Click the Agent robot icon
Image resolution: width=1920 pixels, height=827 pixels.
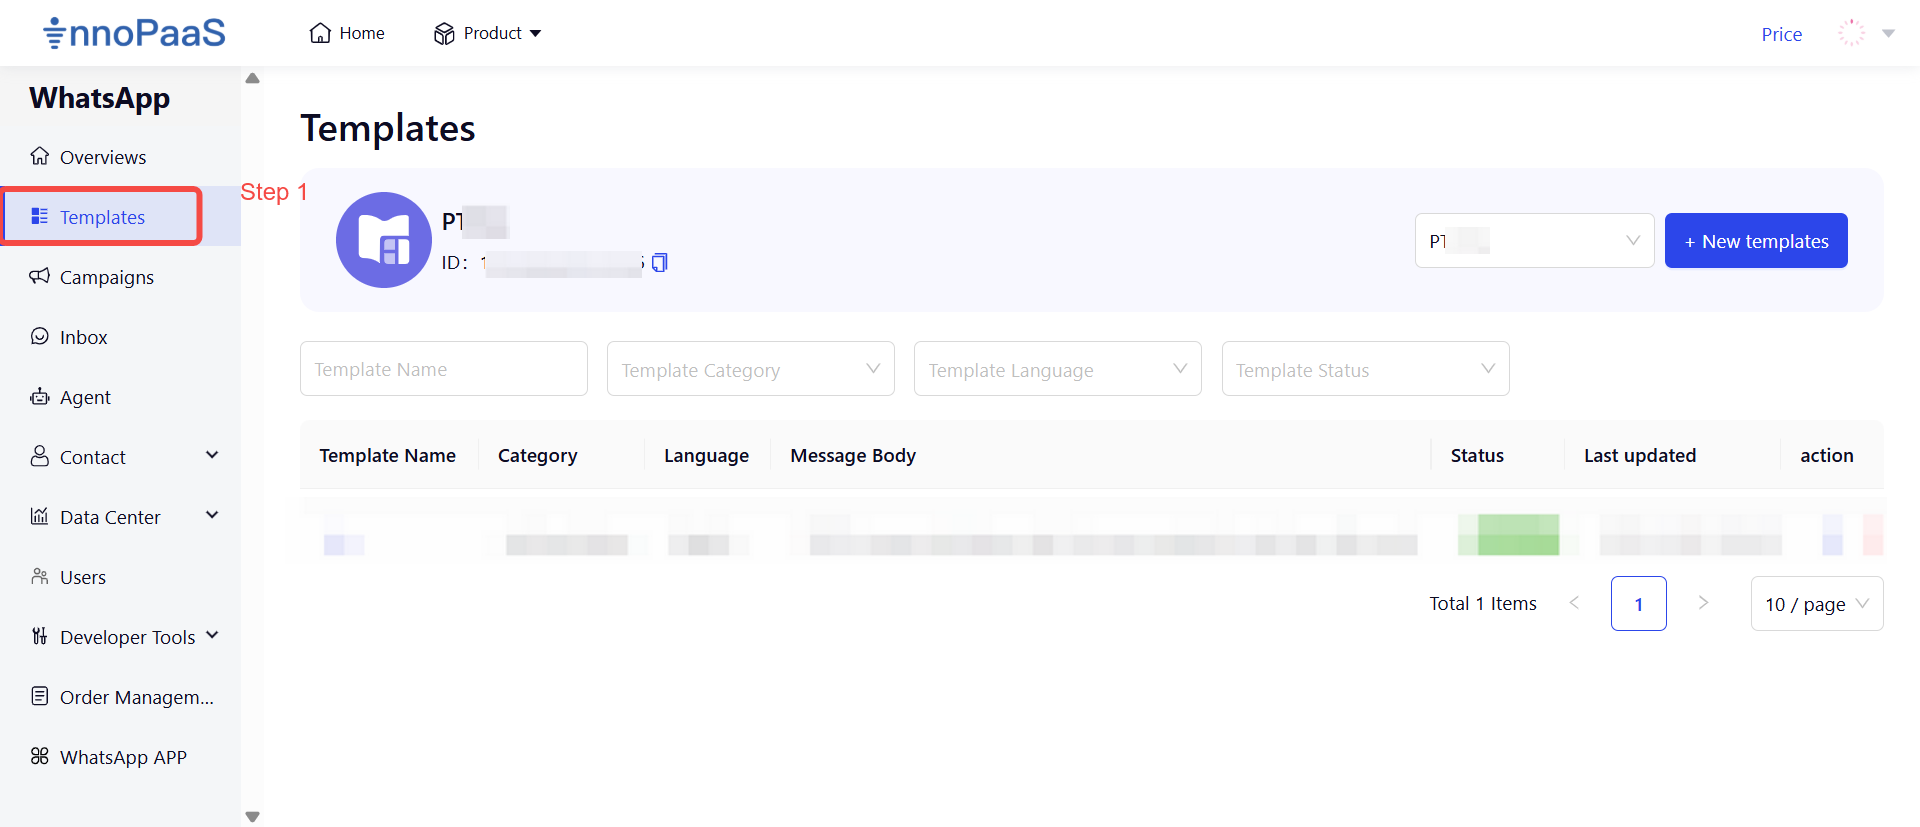point(40,396)
